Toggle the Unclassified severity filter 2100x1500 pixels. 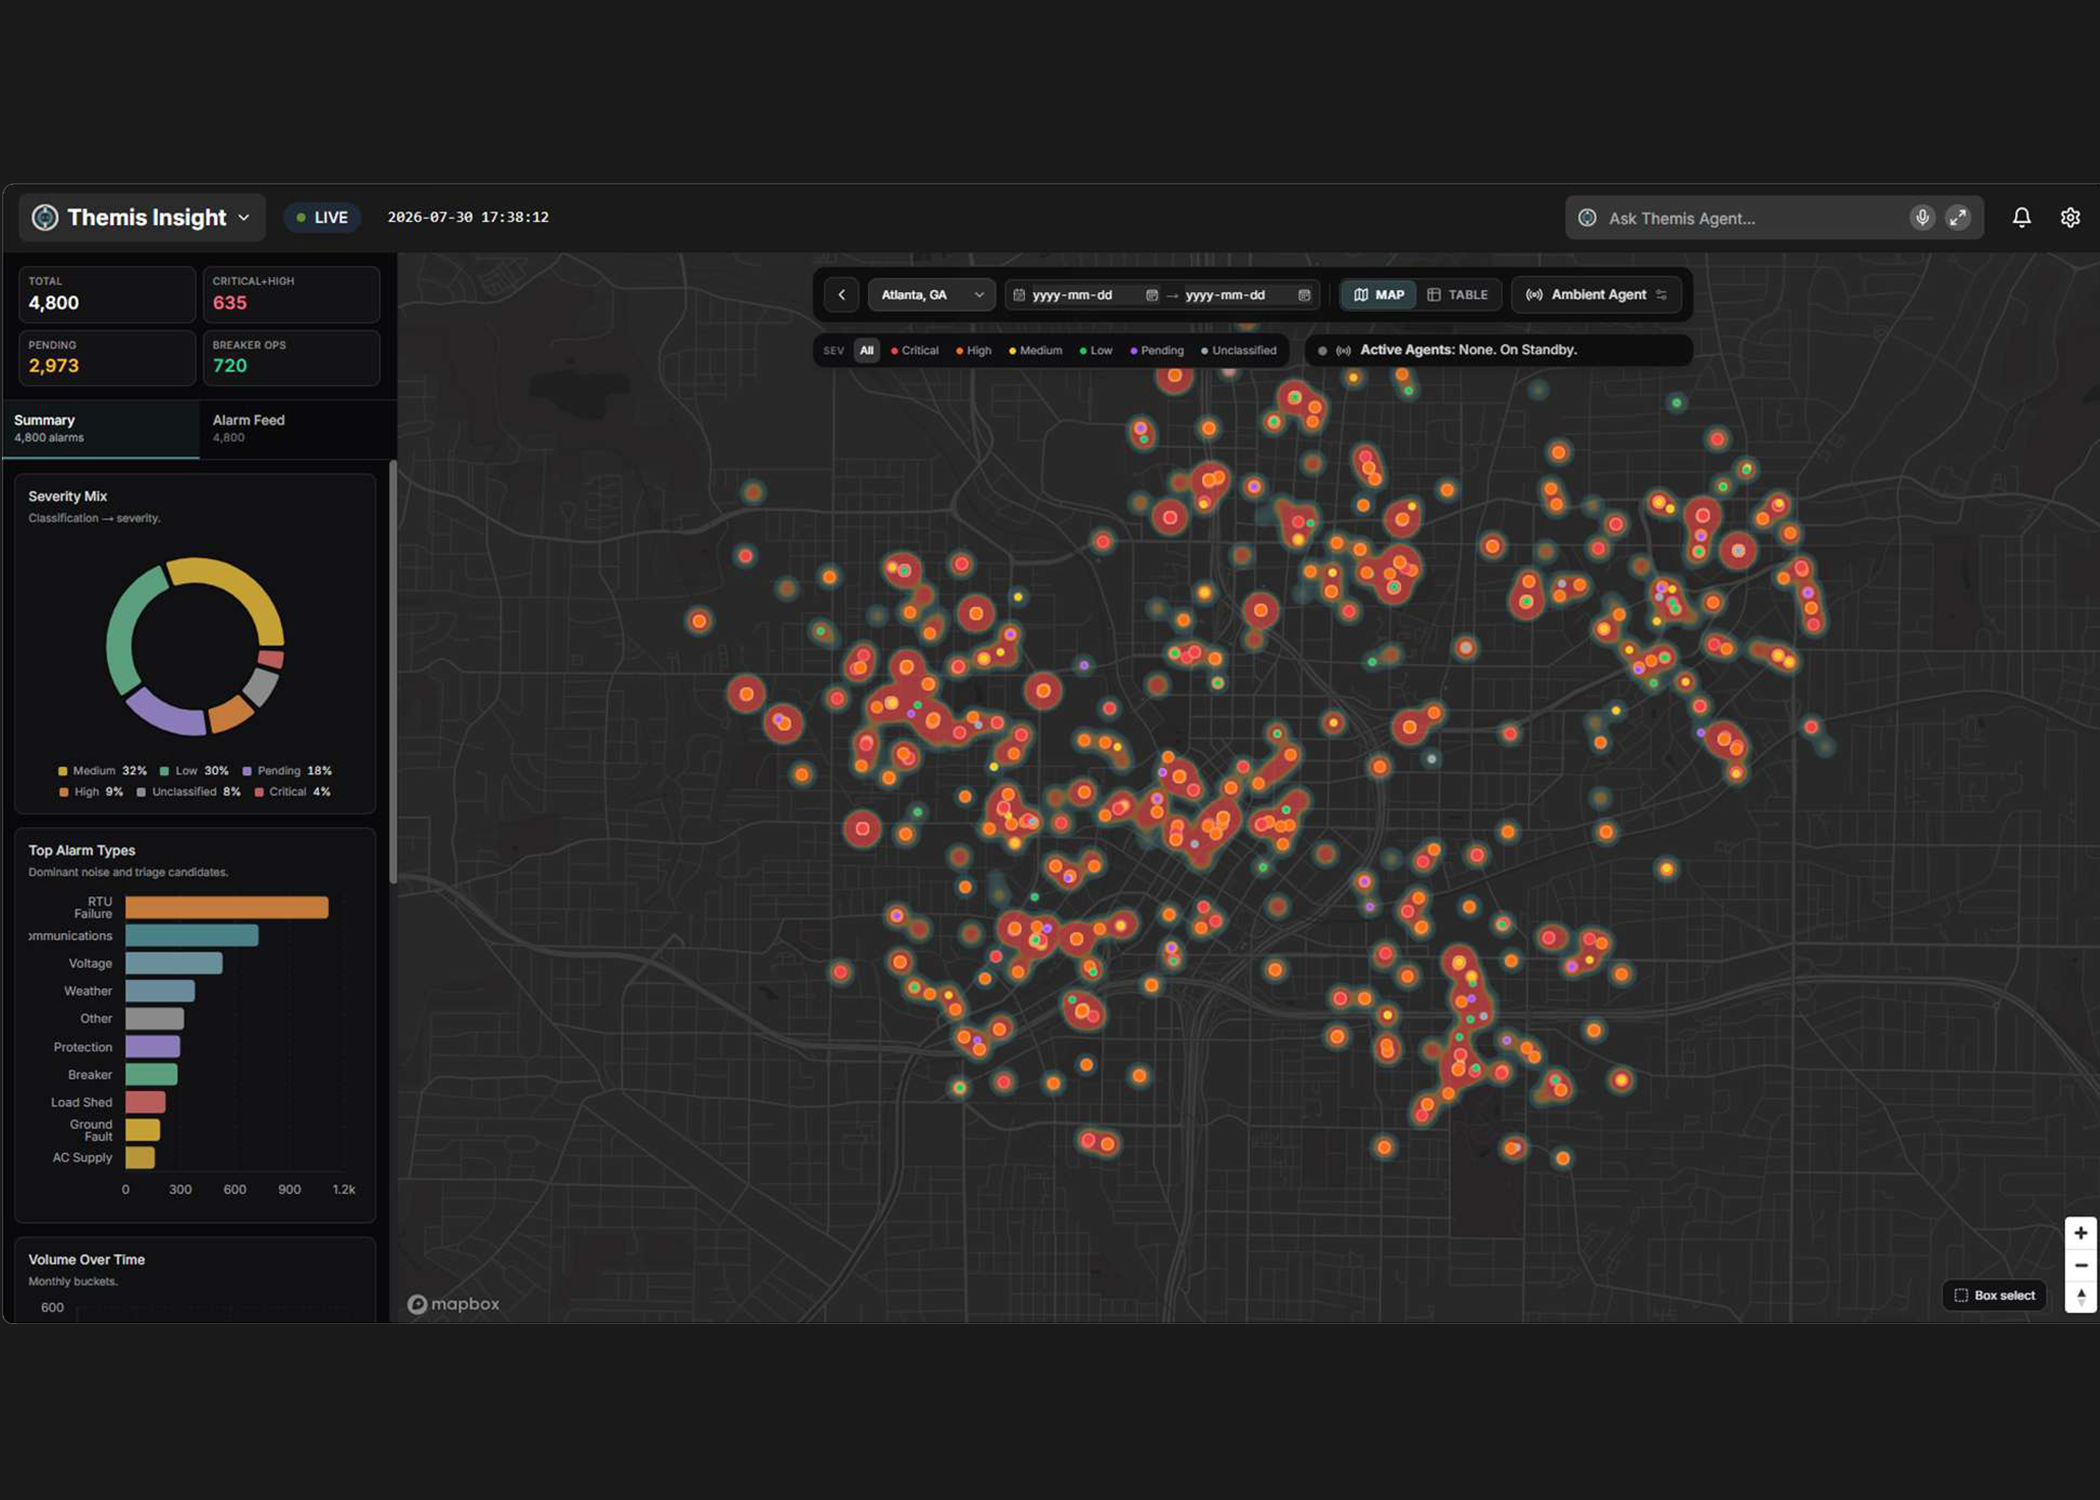1238,351
